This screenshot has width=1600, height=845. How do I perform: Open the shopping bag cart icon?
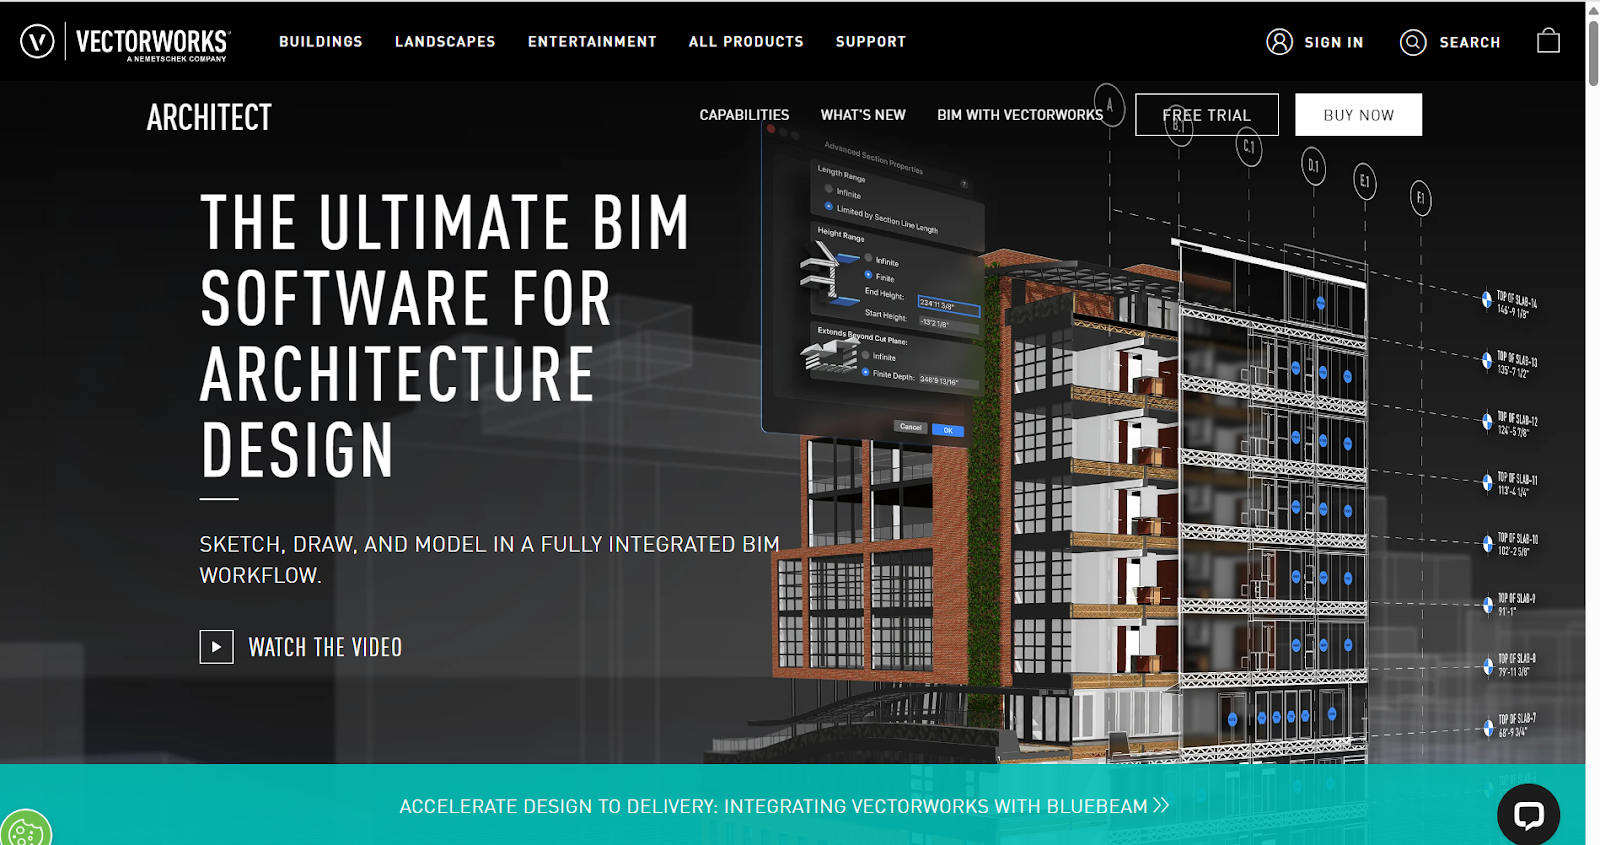click(1548, 40)
